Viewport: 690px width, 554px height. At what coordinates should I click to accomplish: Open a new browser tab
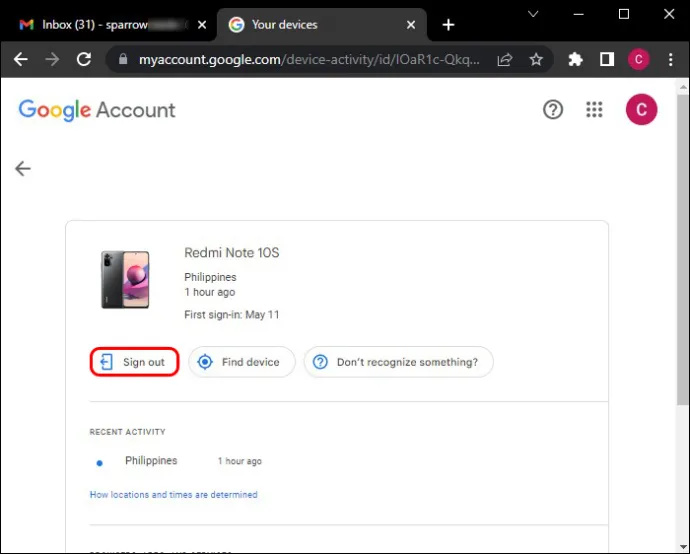point(448,25)
